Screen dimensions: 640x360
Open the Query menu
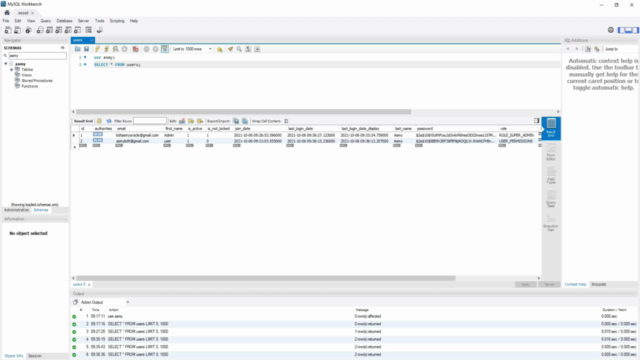click(46, 21)
